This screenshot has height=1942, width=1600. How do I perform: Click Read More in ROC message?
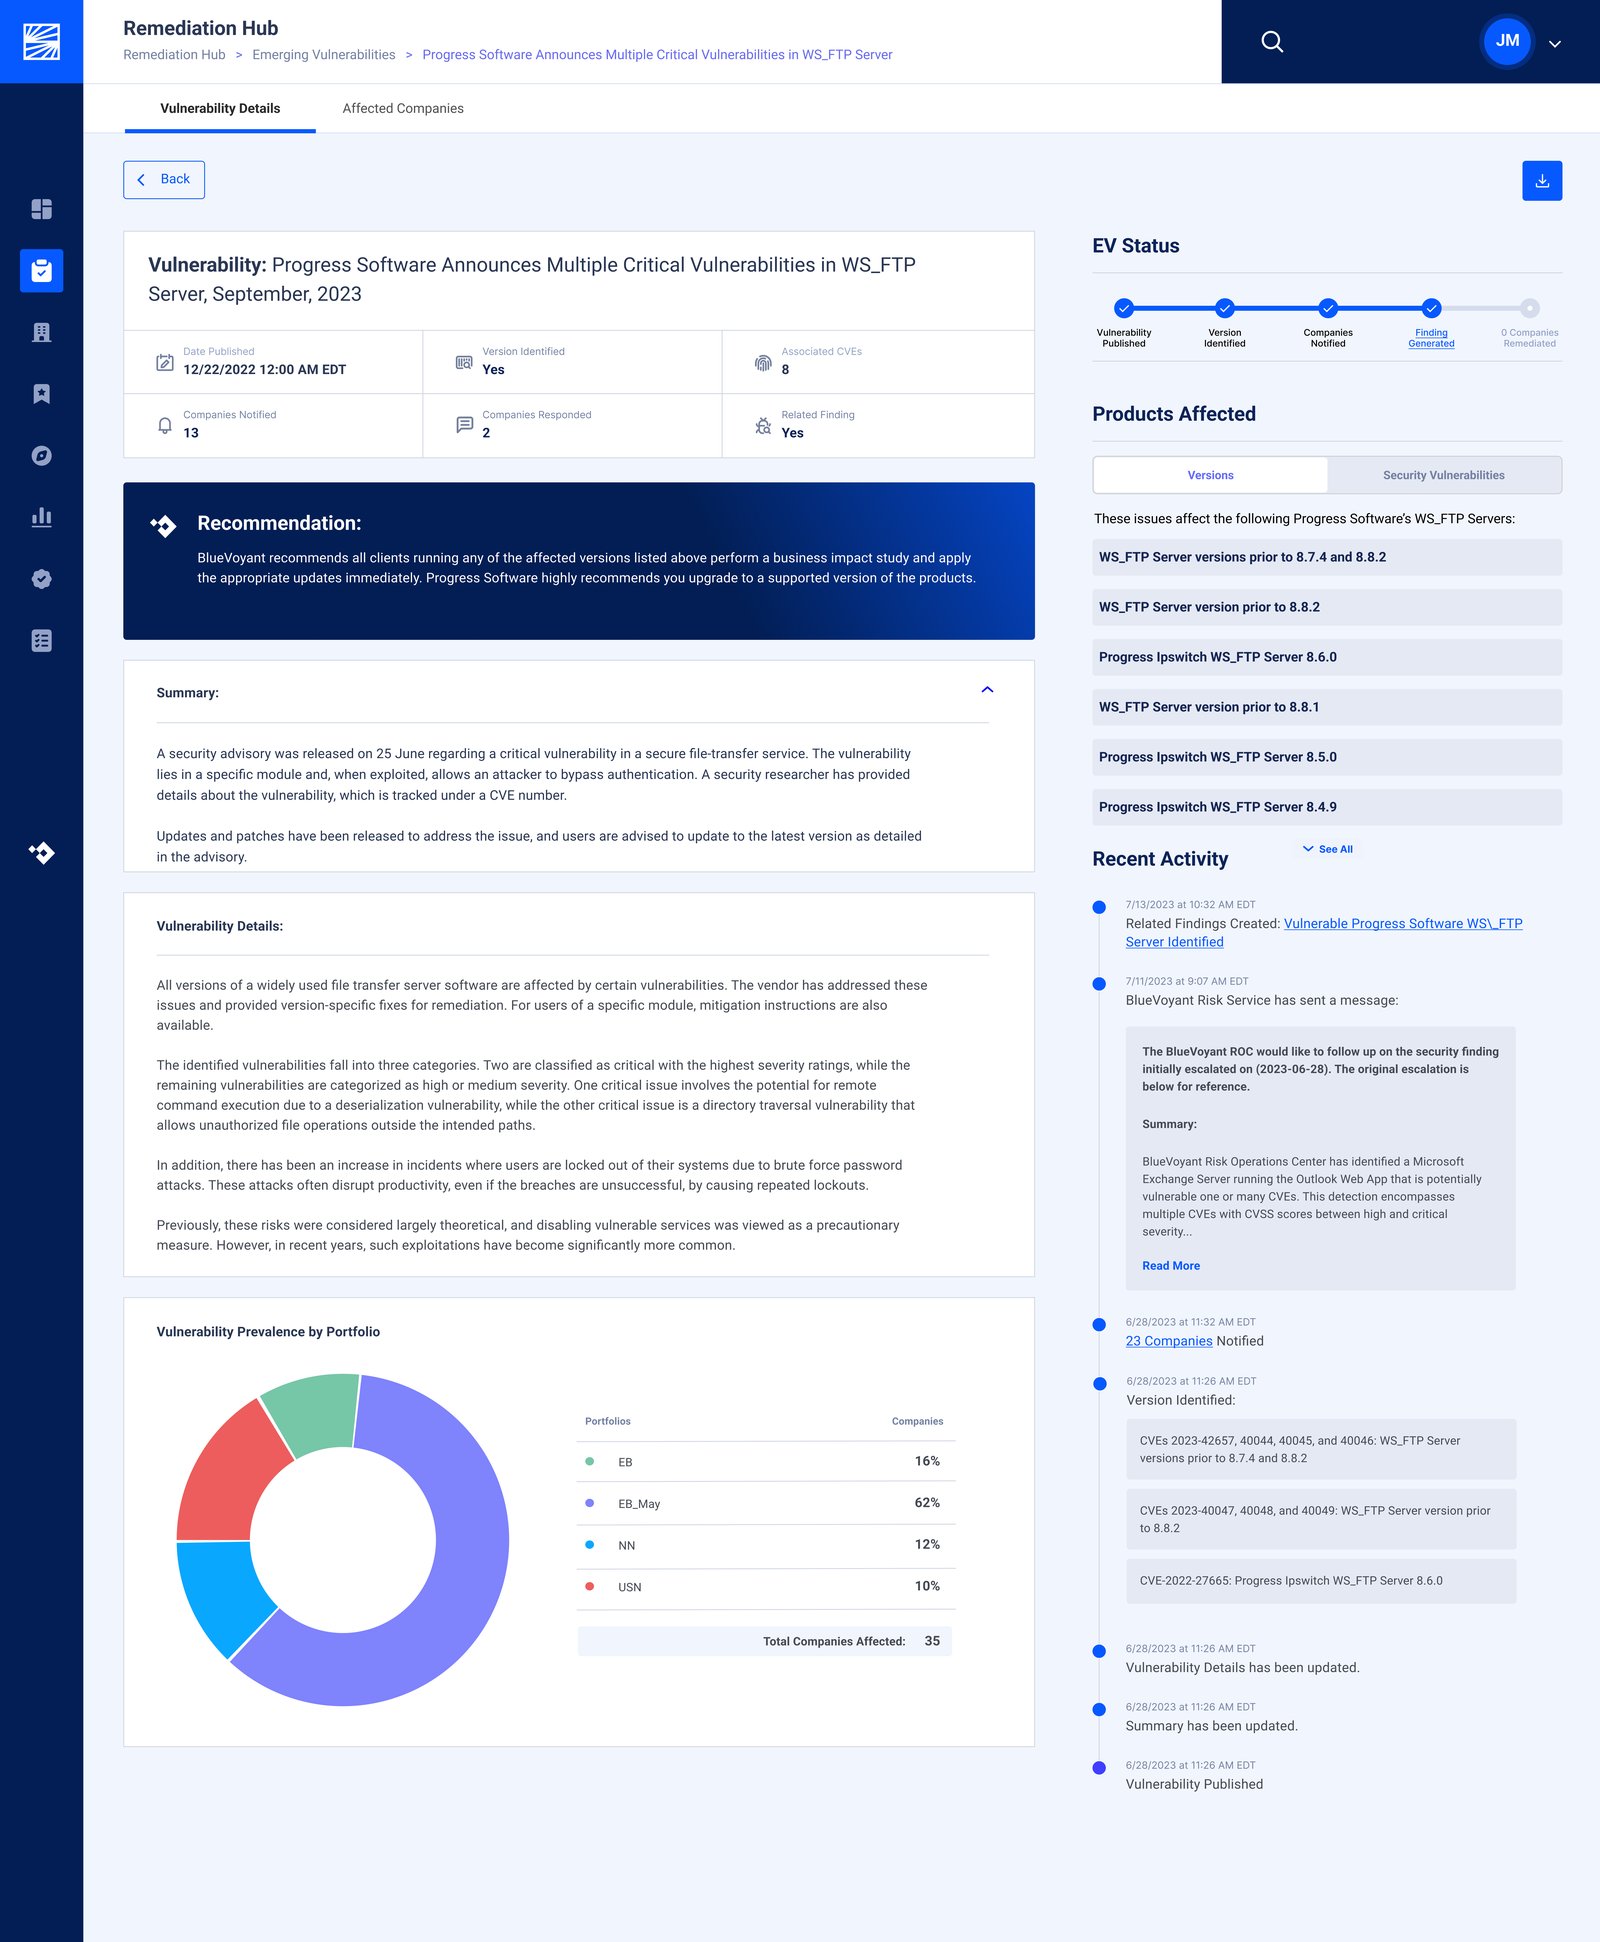[x=1171, y=1266]
